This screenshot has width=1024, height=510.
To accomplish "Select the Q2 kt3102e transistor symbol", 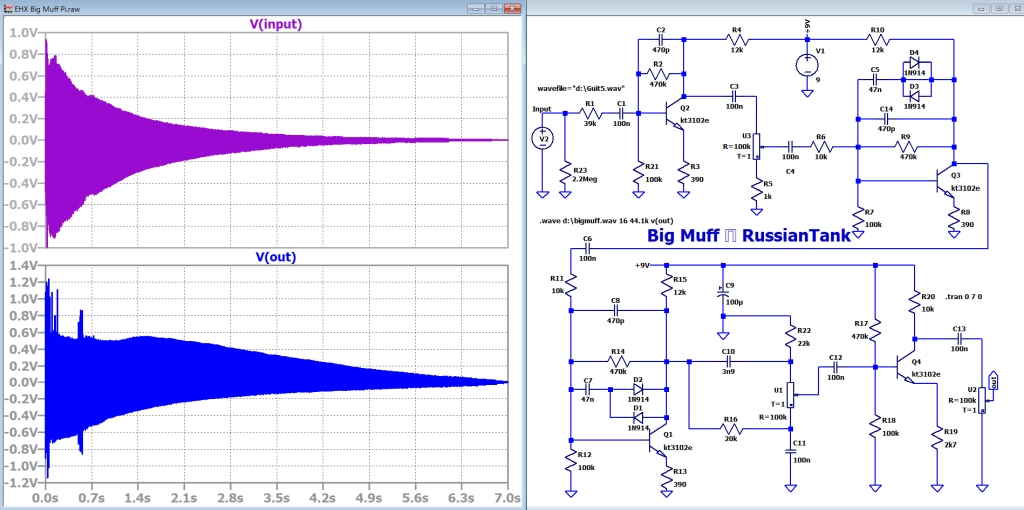I will (x=673, y=113).
